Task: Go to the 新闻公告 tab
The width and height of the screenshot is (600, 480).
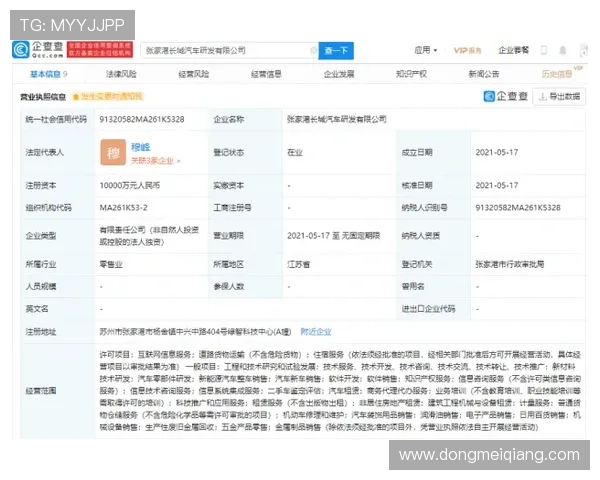Action: click(x=484, y=74)
